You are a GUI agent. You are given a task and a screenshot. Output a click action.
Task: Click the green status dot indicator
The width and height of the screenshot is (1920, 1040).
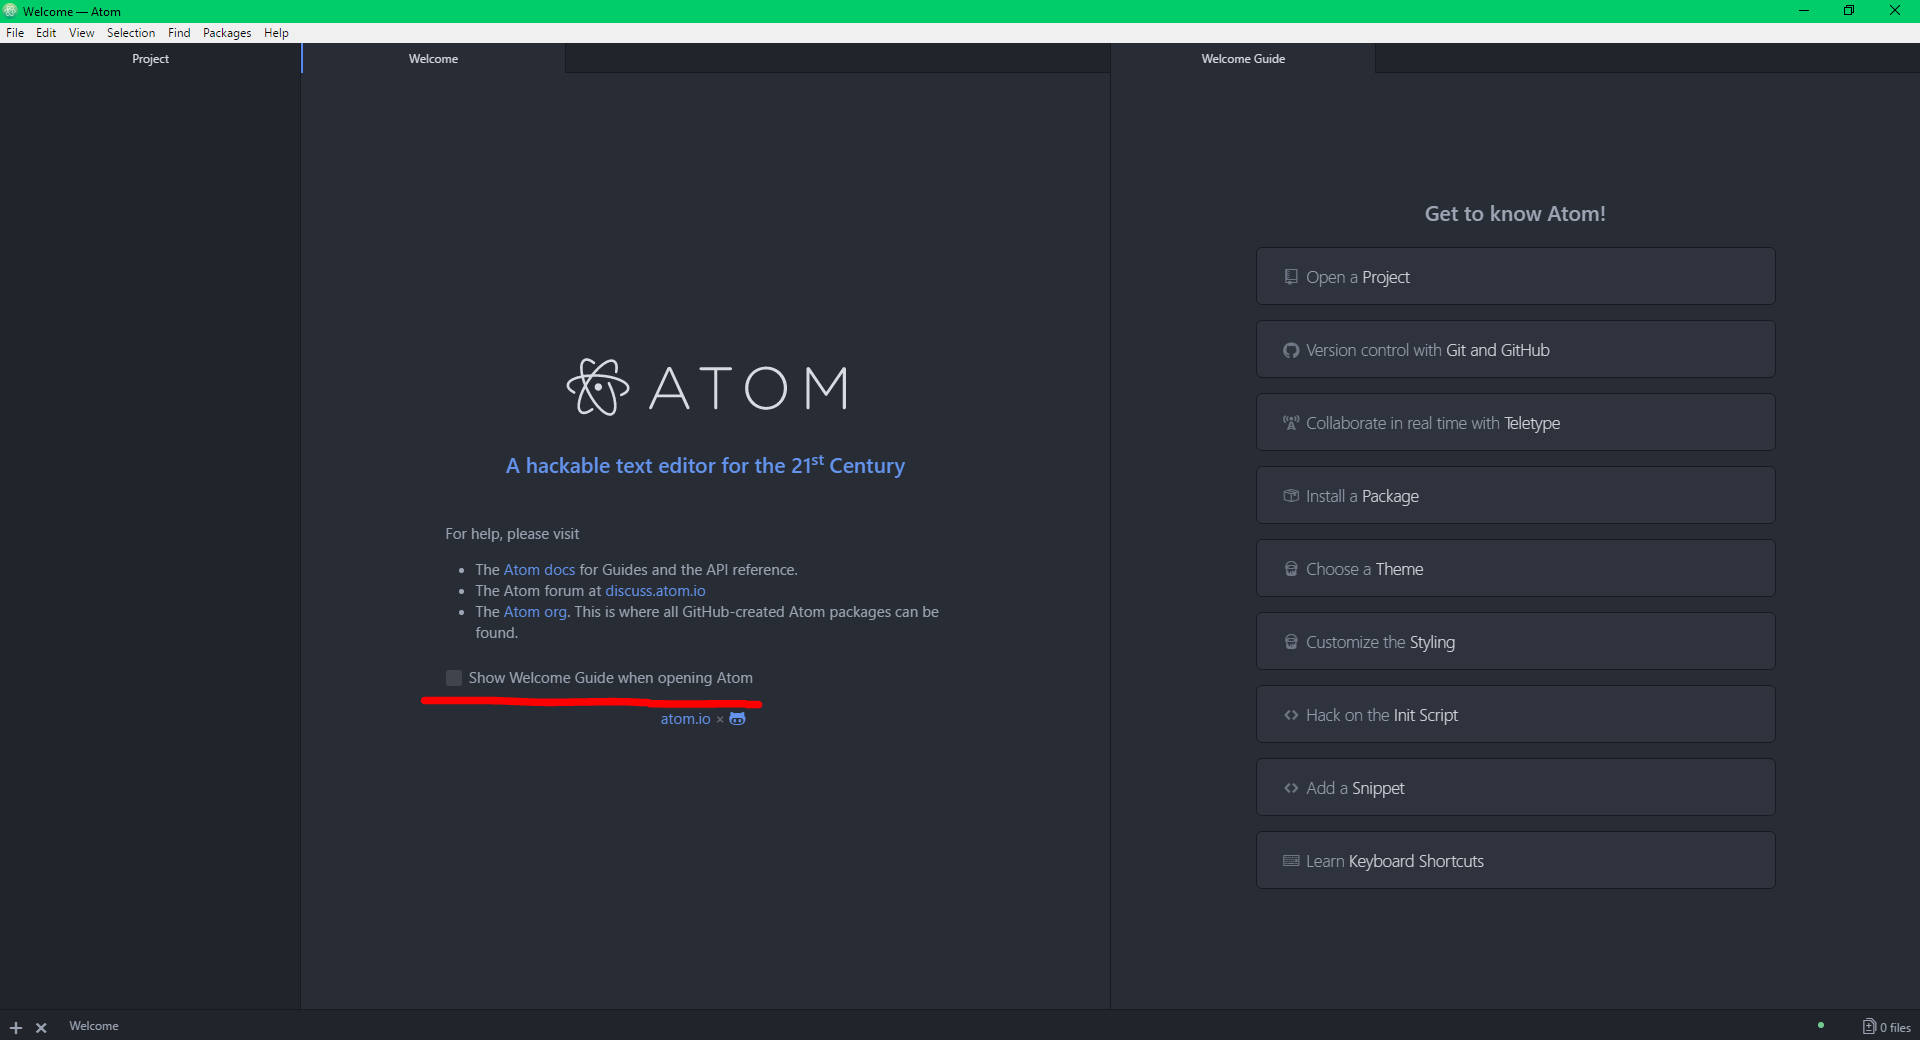[x=1821, y=1025]
